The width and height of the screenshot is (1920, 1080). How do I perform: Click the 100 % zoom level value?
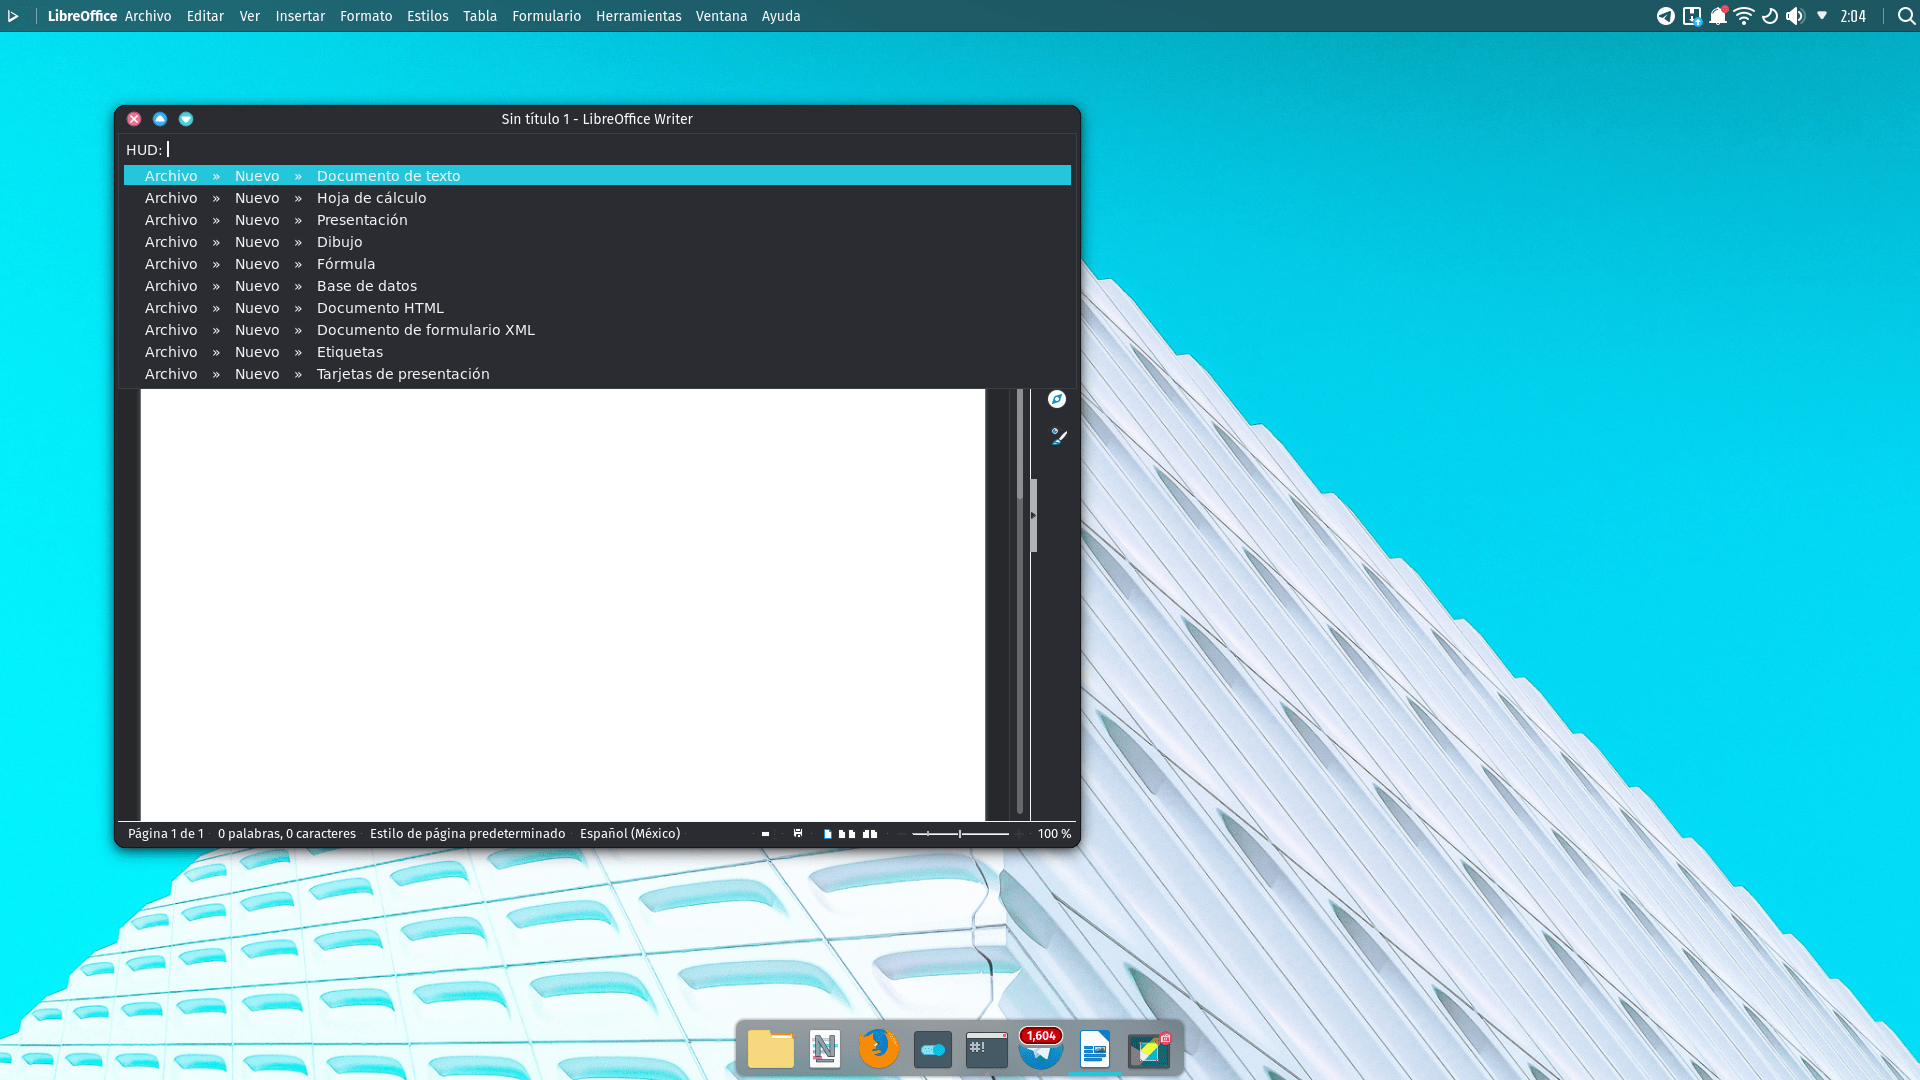click(x=1054, y=833)
